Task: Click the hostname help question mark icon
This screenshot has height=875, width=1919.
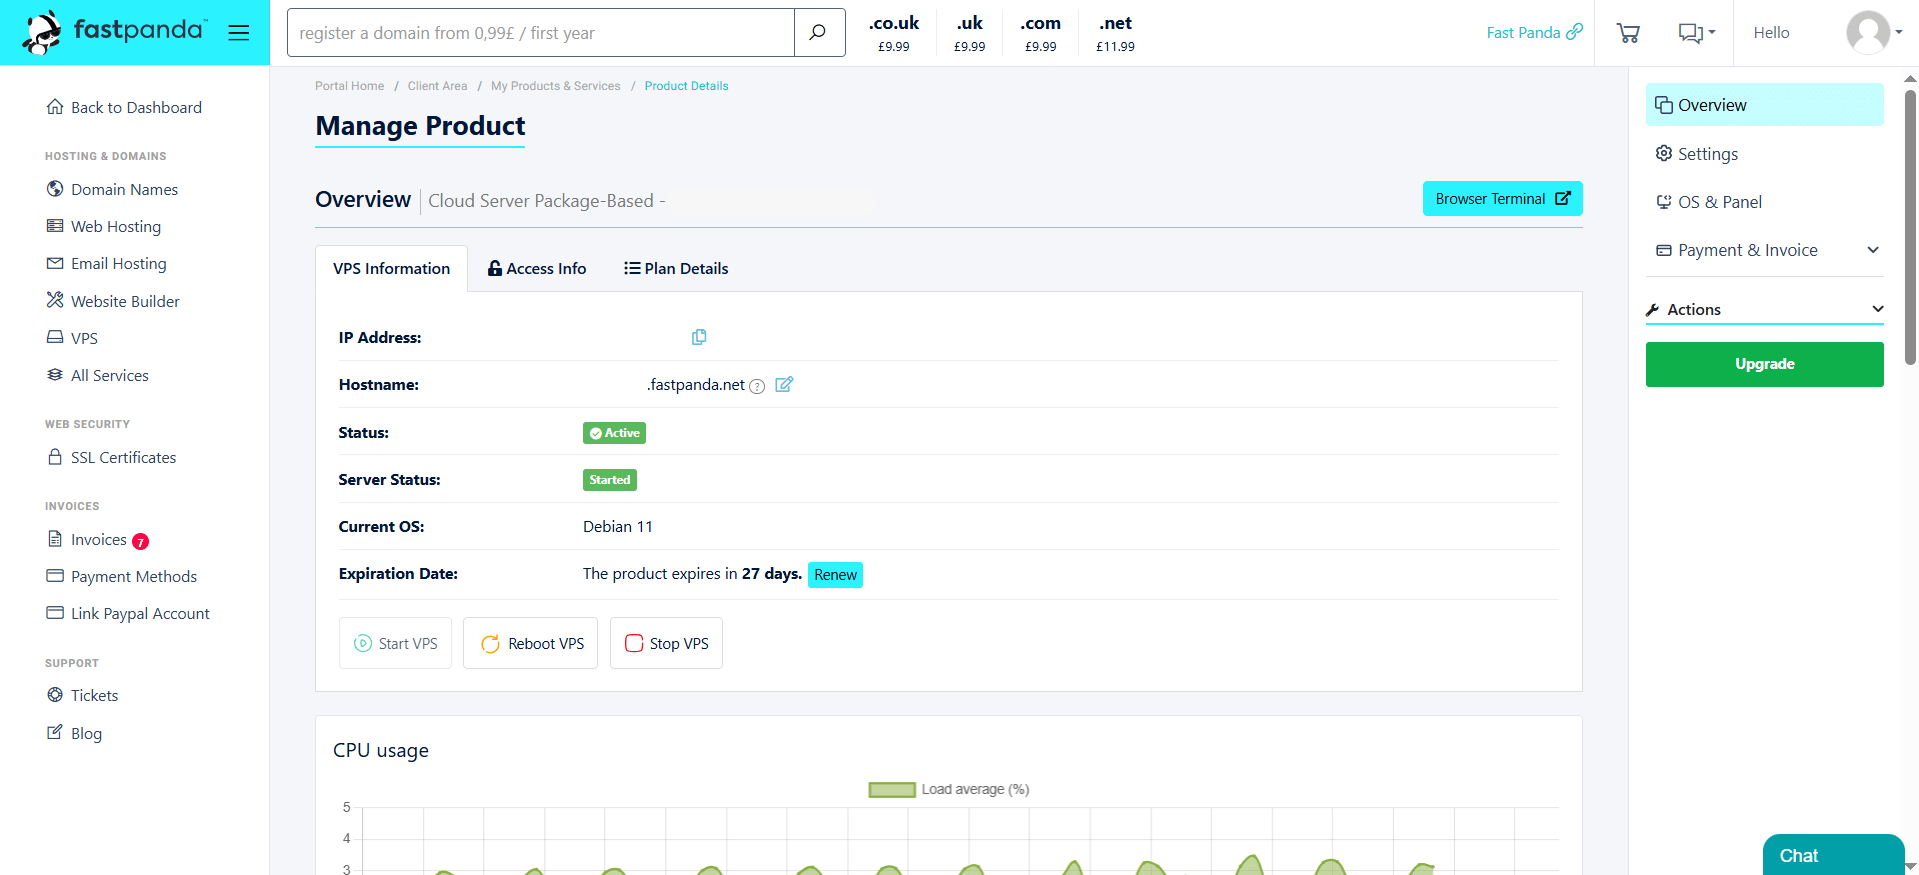Action: (757, 386)
